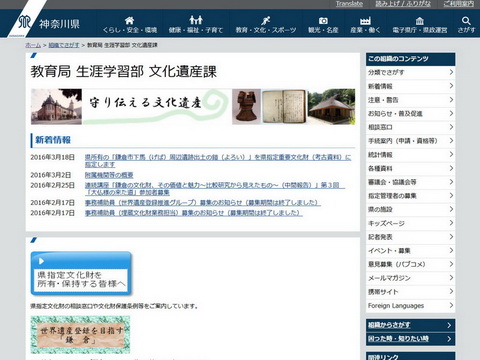The image size is (480, 360).
Task: Open the camera icon for 観光・名産
Action: pyautogui.click(x=323, y=21)
